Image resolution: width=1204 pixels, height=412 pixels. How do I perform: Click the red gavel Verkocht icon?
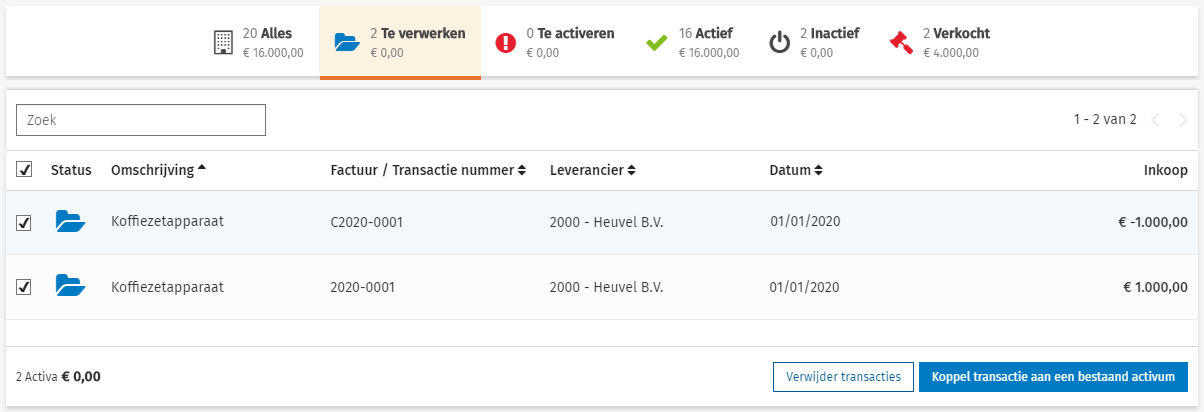click(x=901, y=43)
